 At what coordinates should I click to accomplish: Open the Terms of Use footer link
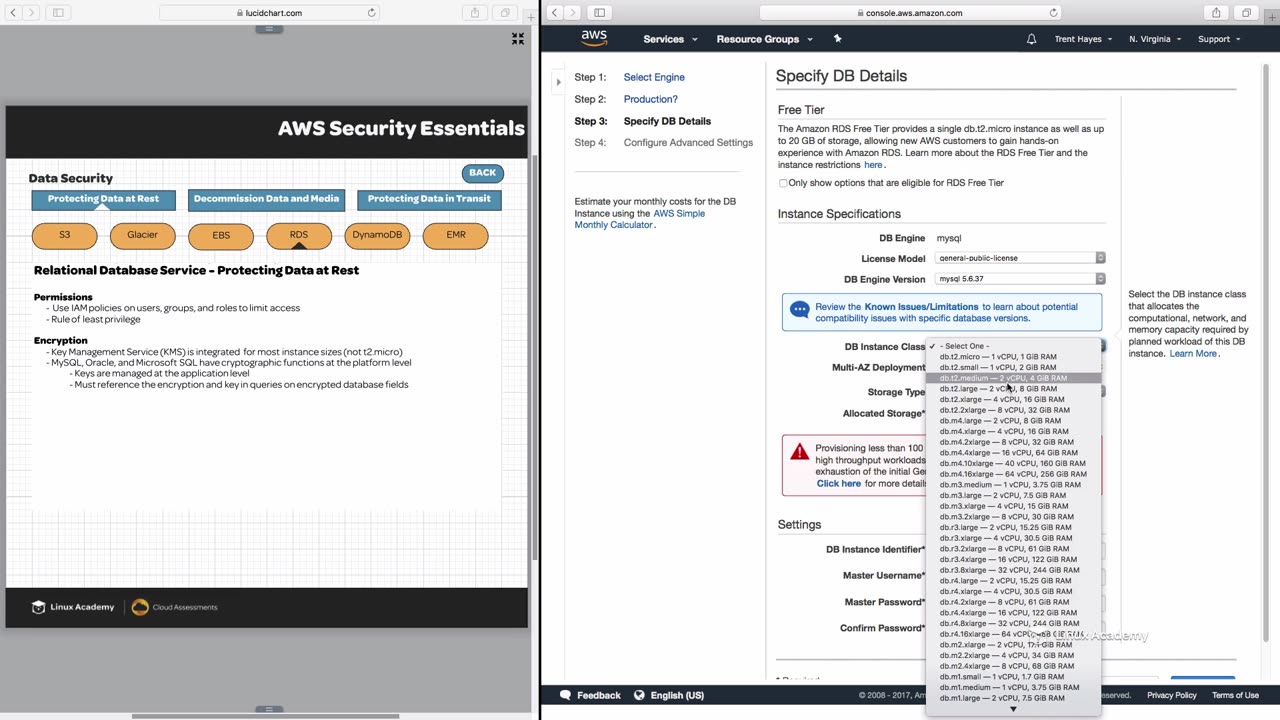[1235, 695]
